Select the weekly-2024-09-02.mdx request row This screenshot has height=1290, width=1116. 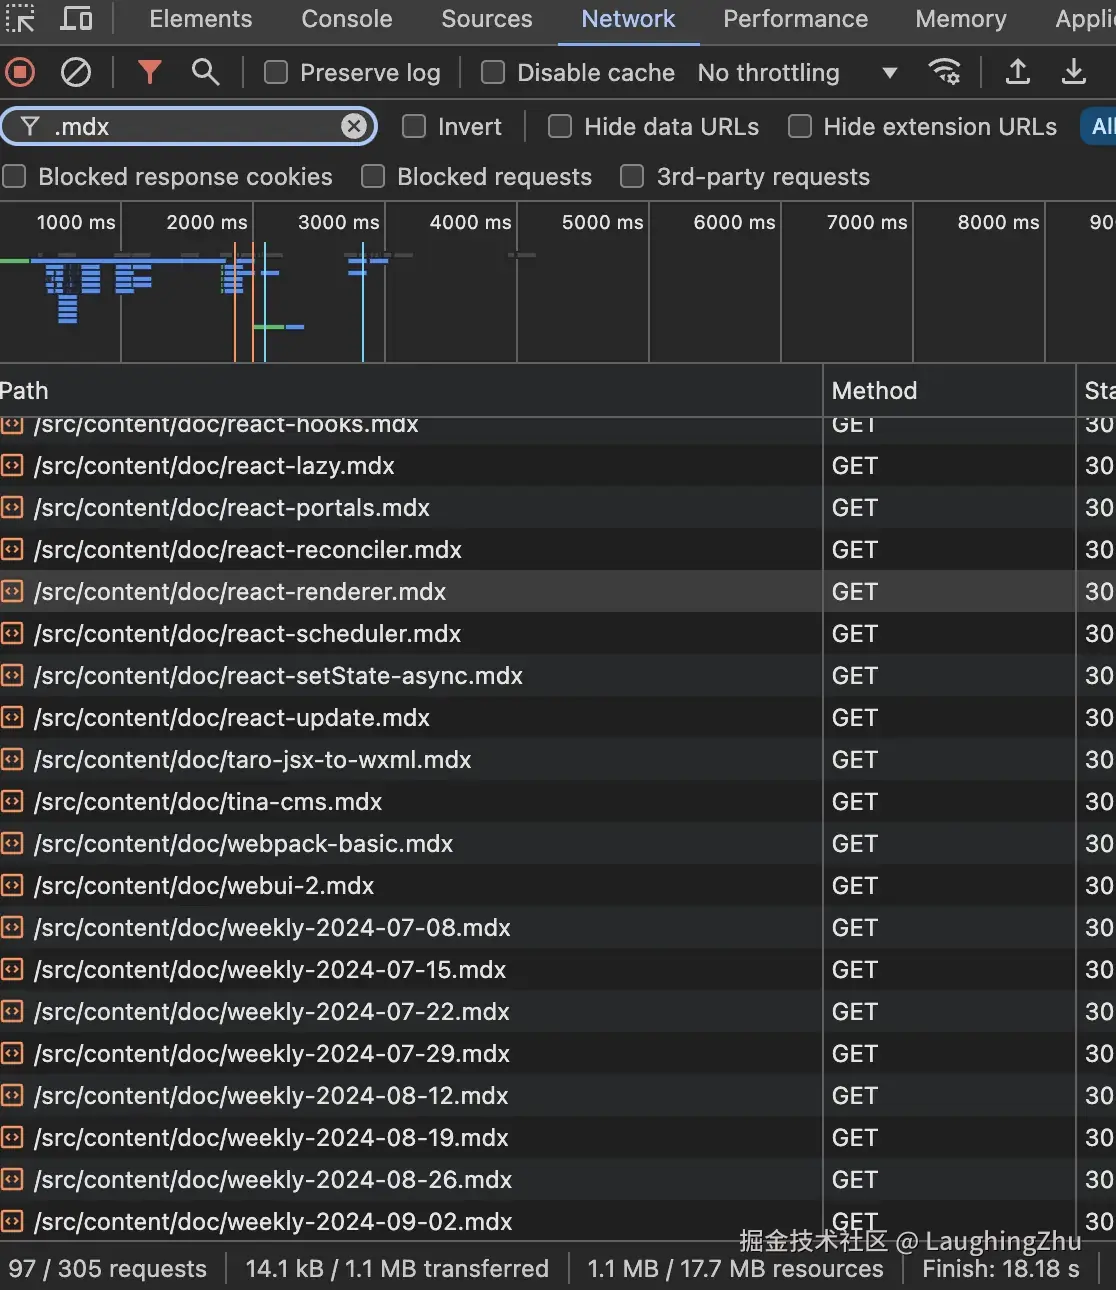coord(558,1221)
